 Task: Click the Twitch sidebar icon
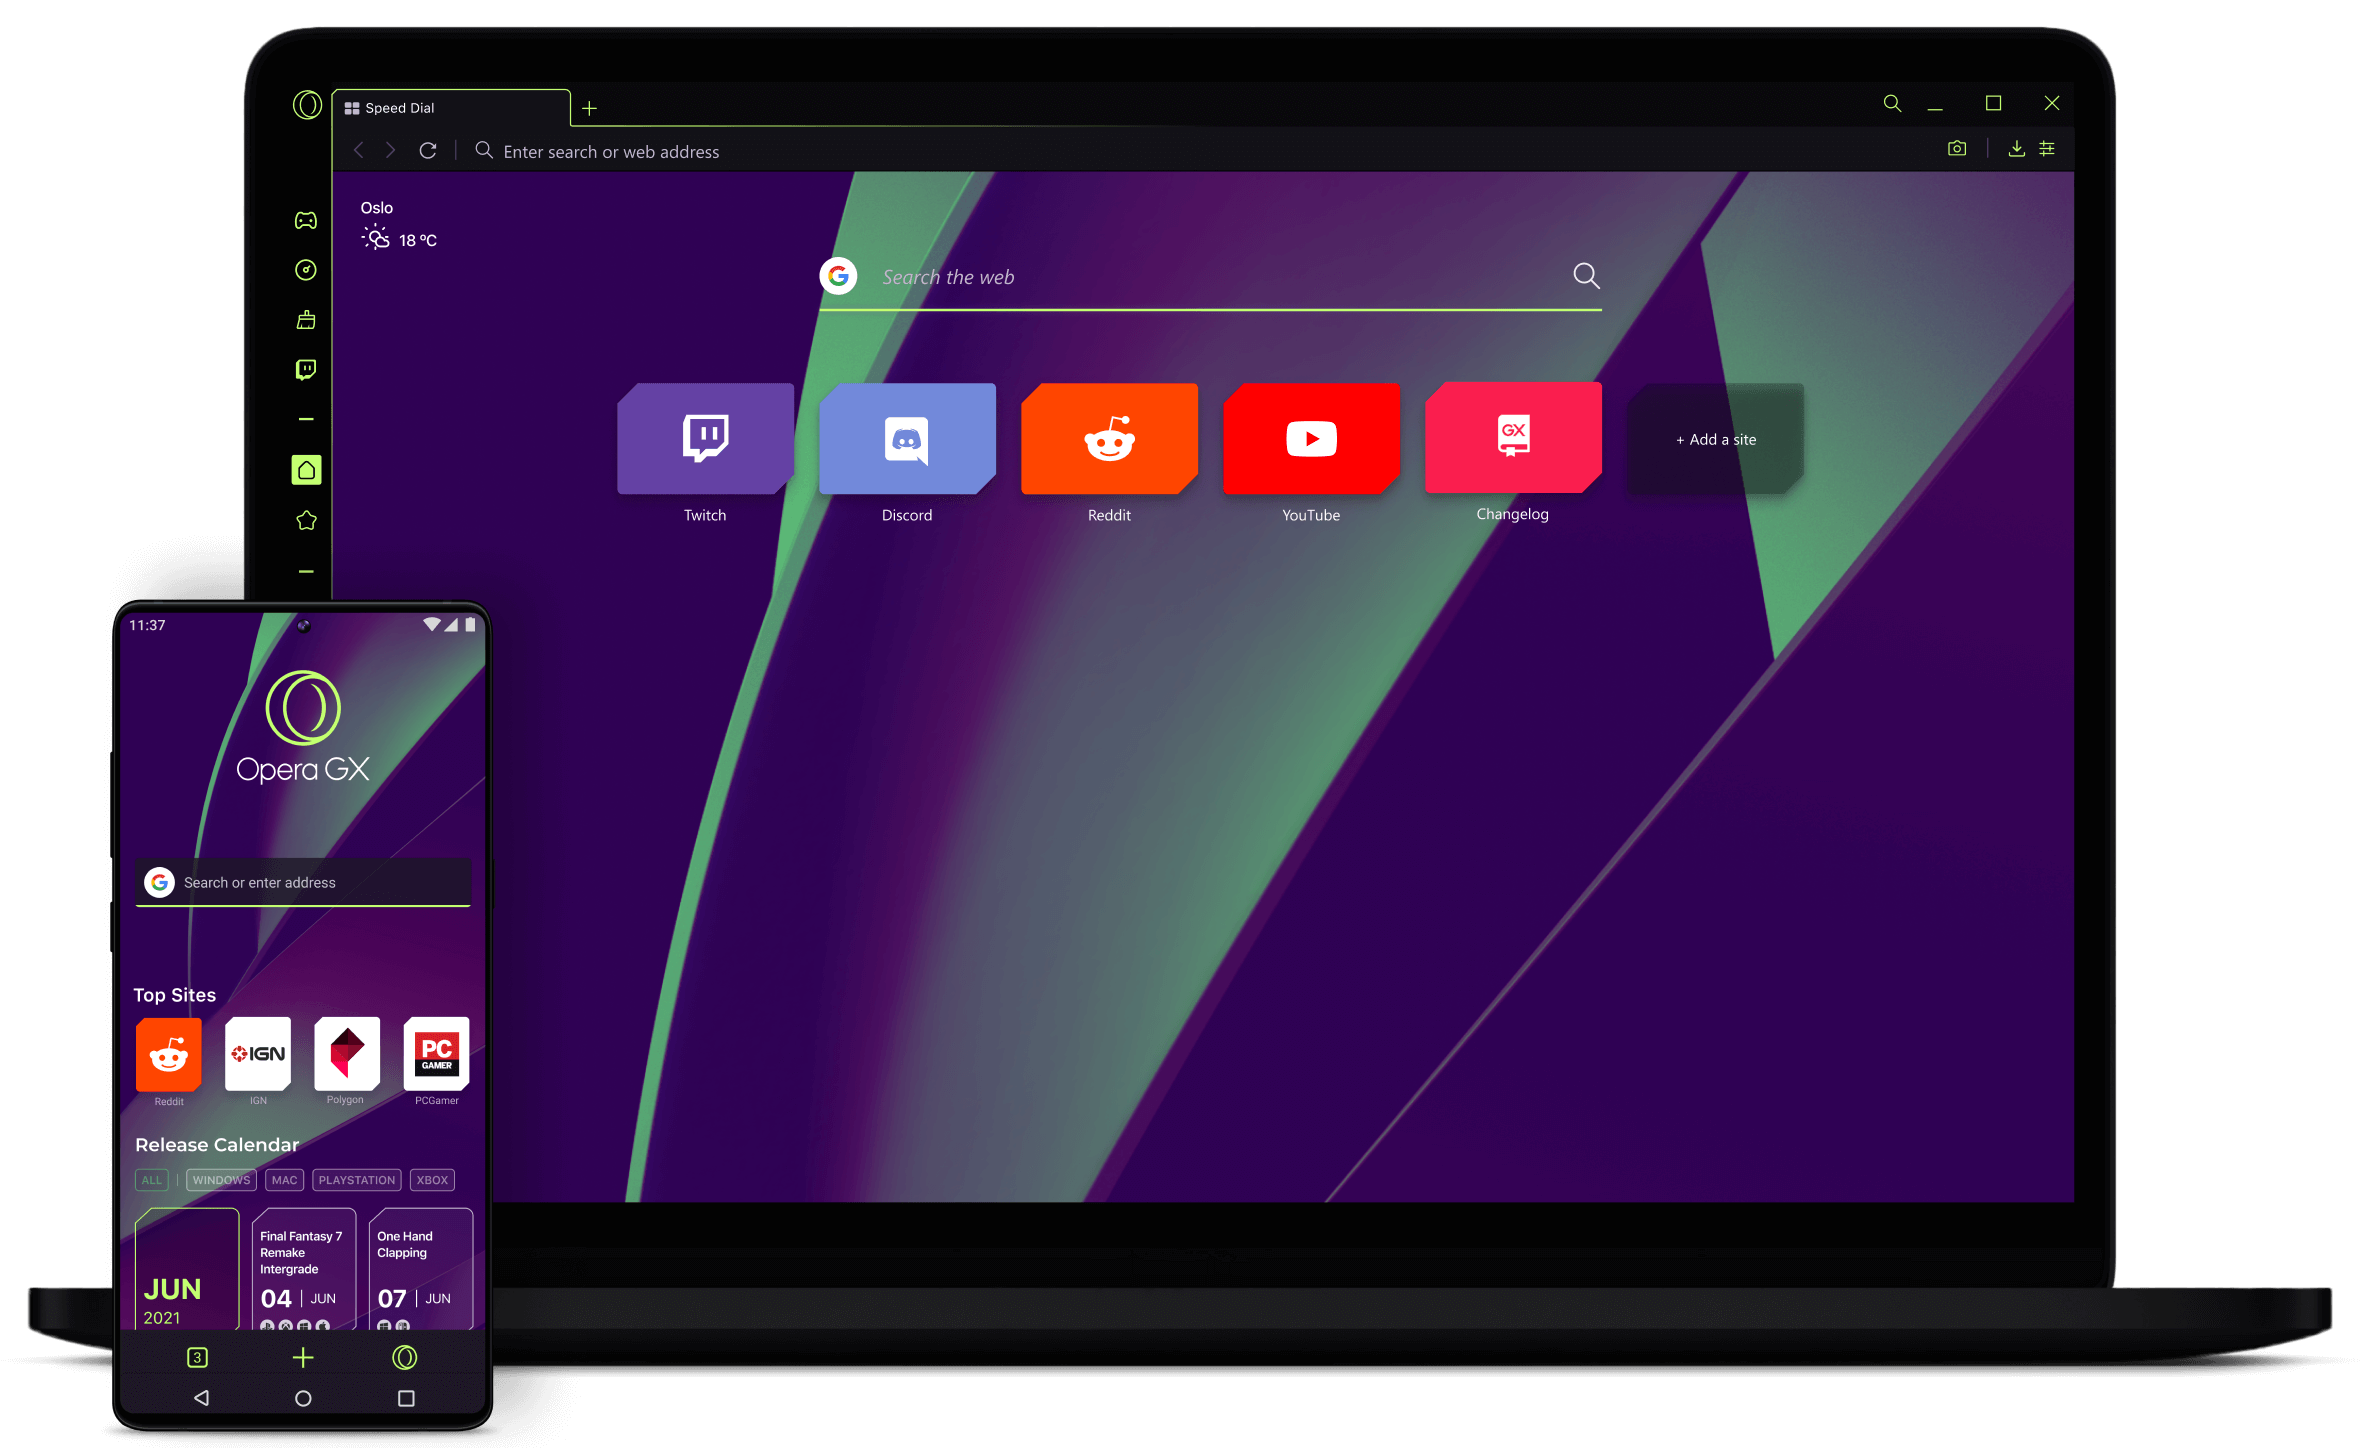click(x=306, y=370)
